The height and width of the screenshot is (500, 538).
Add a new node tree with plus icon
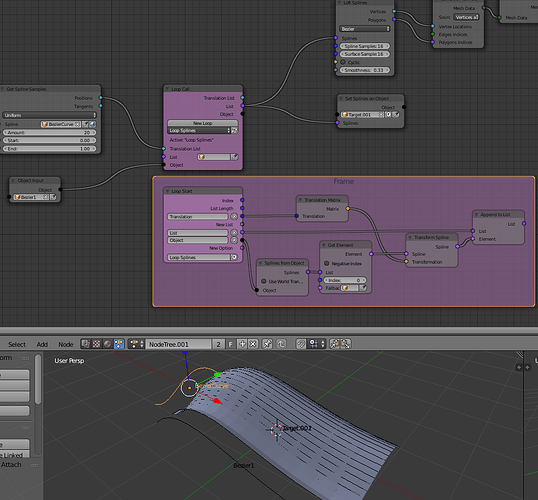[x=242, y=344]
